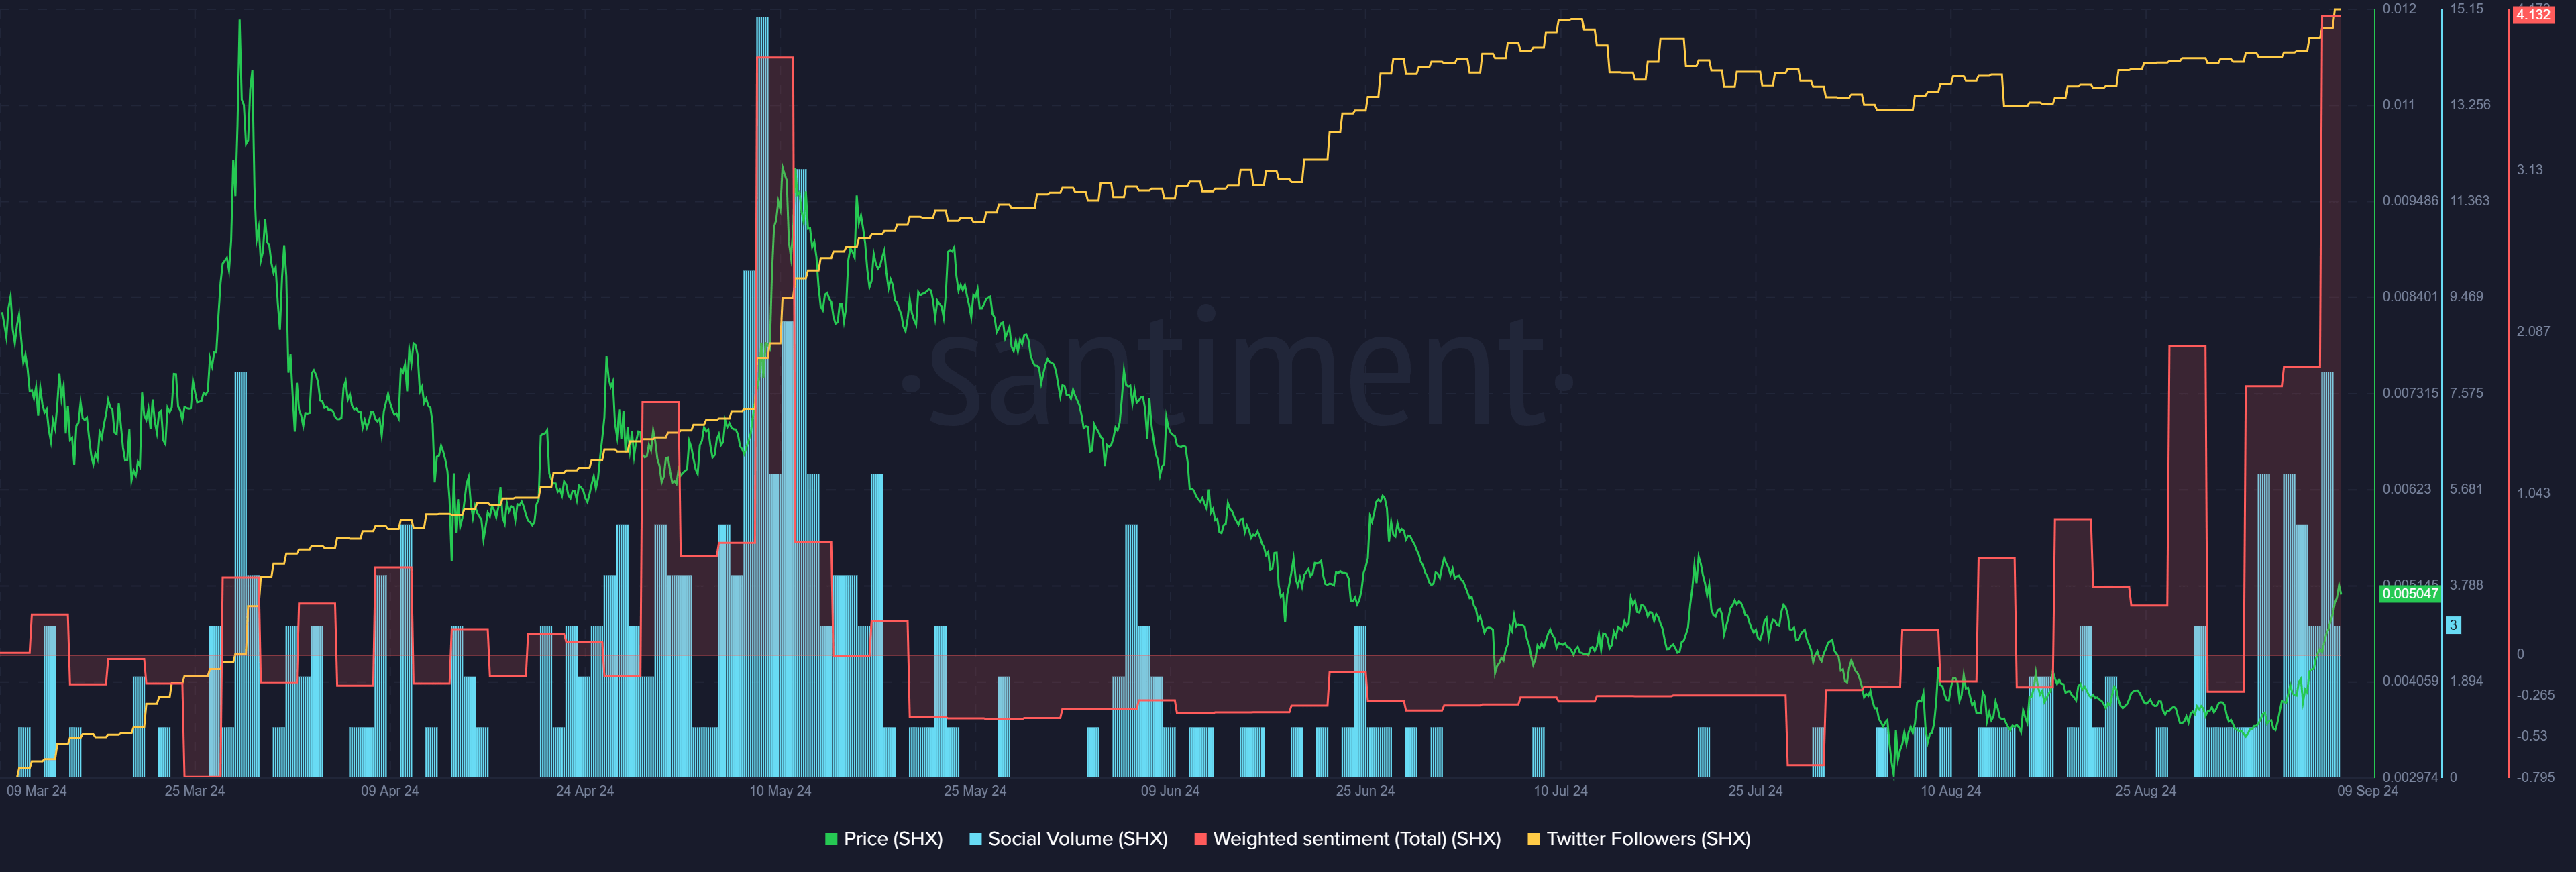This screenshot has width=2576, height=872.
Task: Toggle the Weighted sentiment (Total) (SHX) label
Action: (x=1357, y=839)
